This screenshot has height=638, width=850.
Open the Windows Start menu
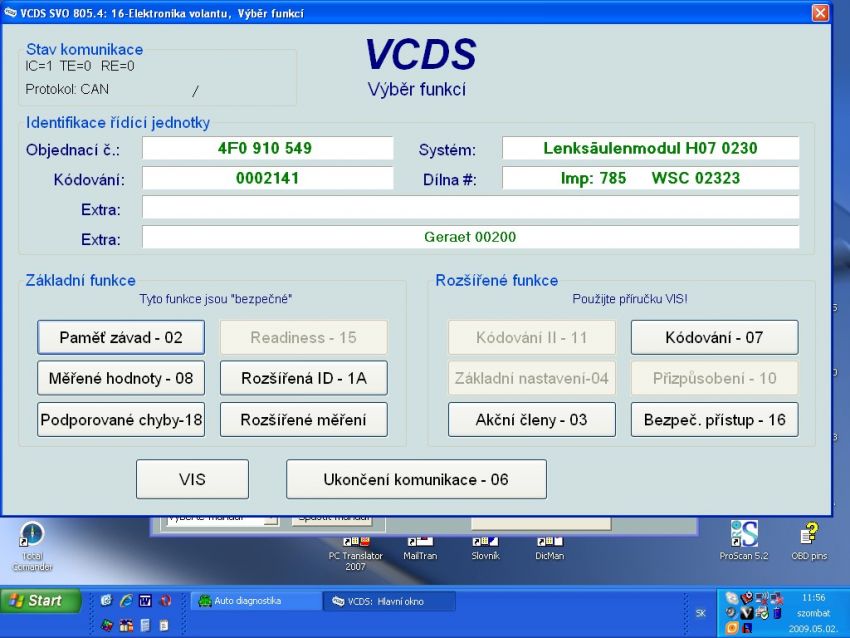tap(36, 601)
